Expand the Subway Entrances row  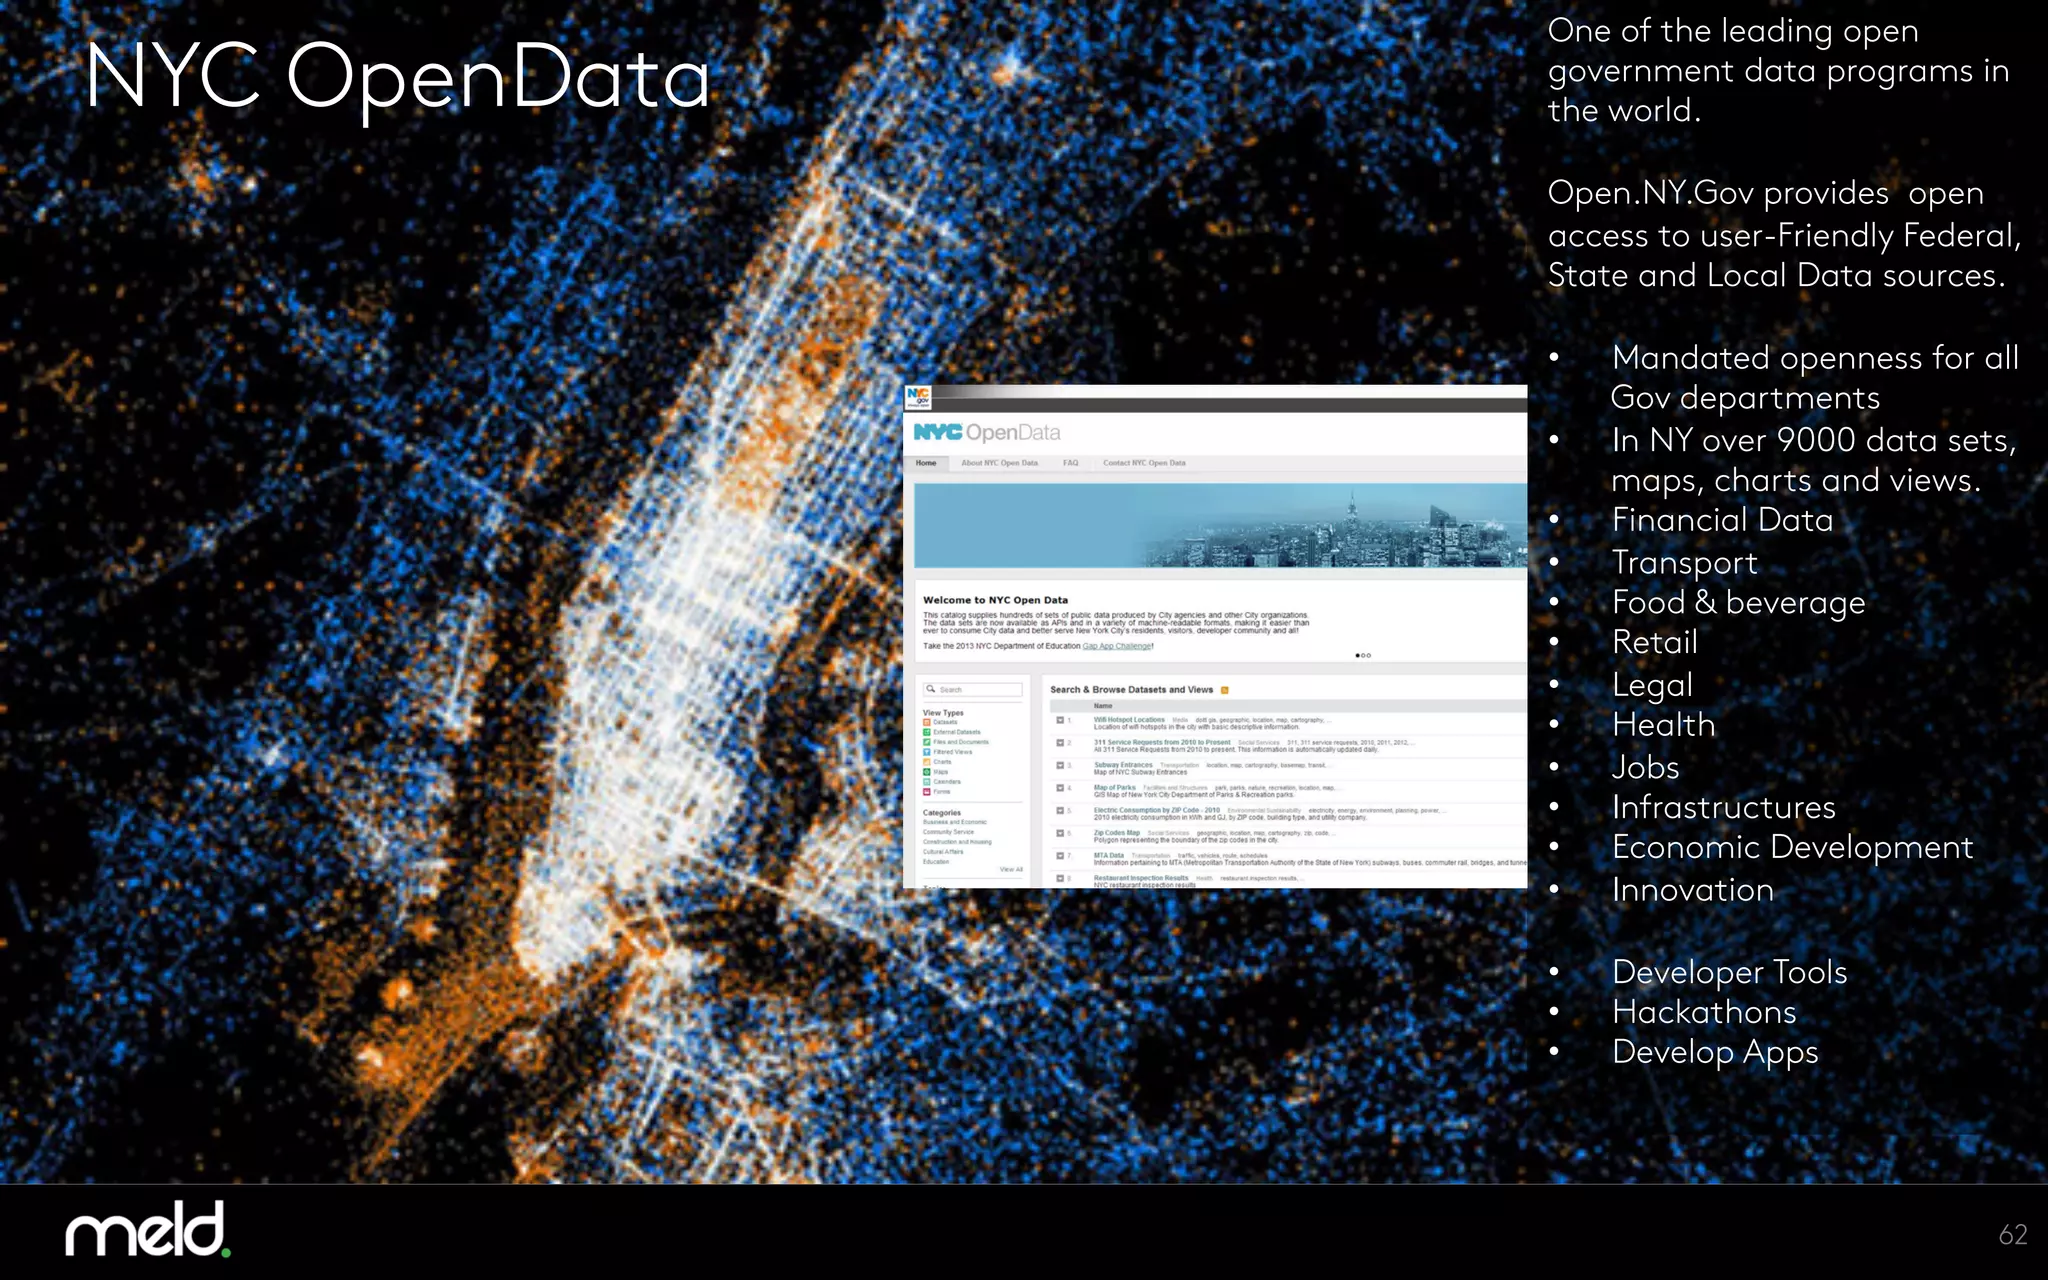(1060, 766)
